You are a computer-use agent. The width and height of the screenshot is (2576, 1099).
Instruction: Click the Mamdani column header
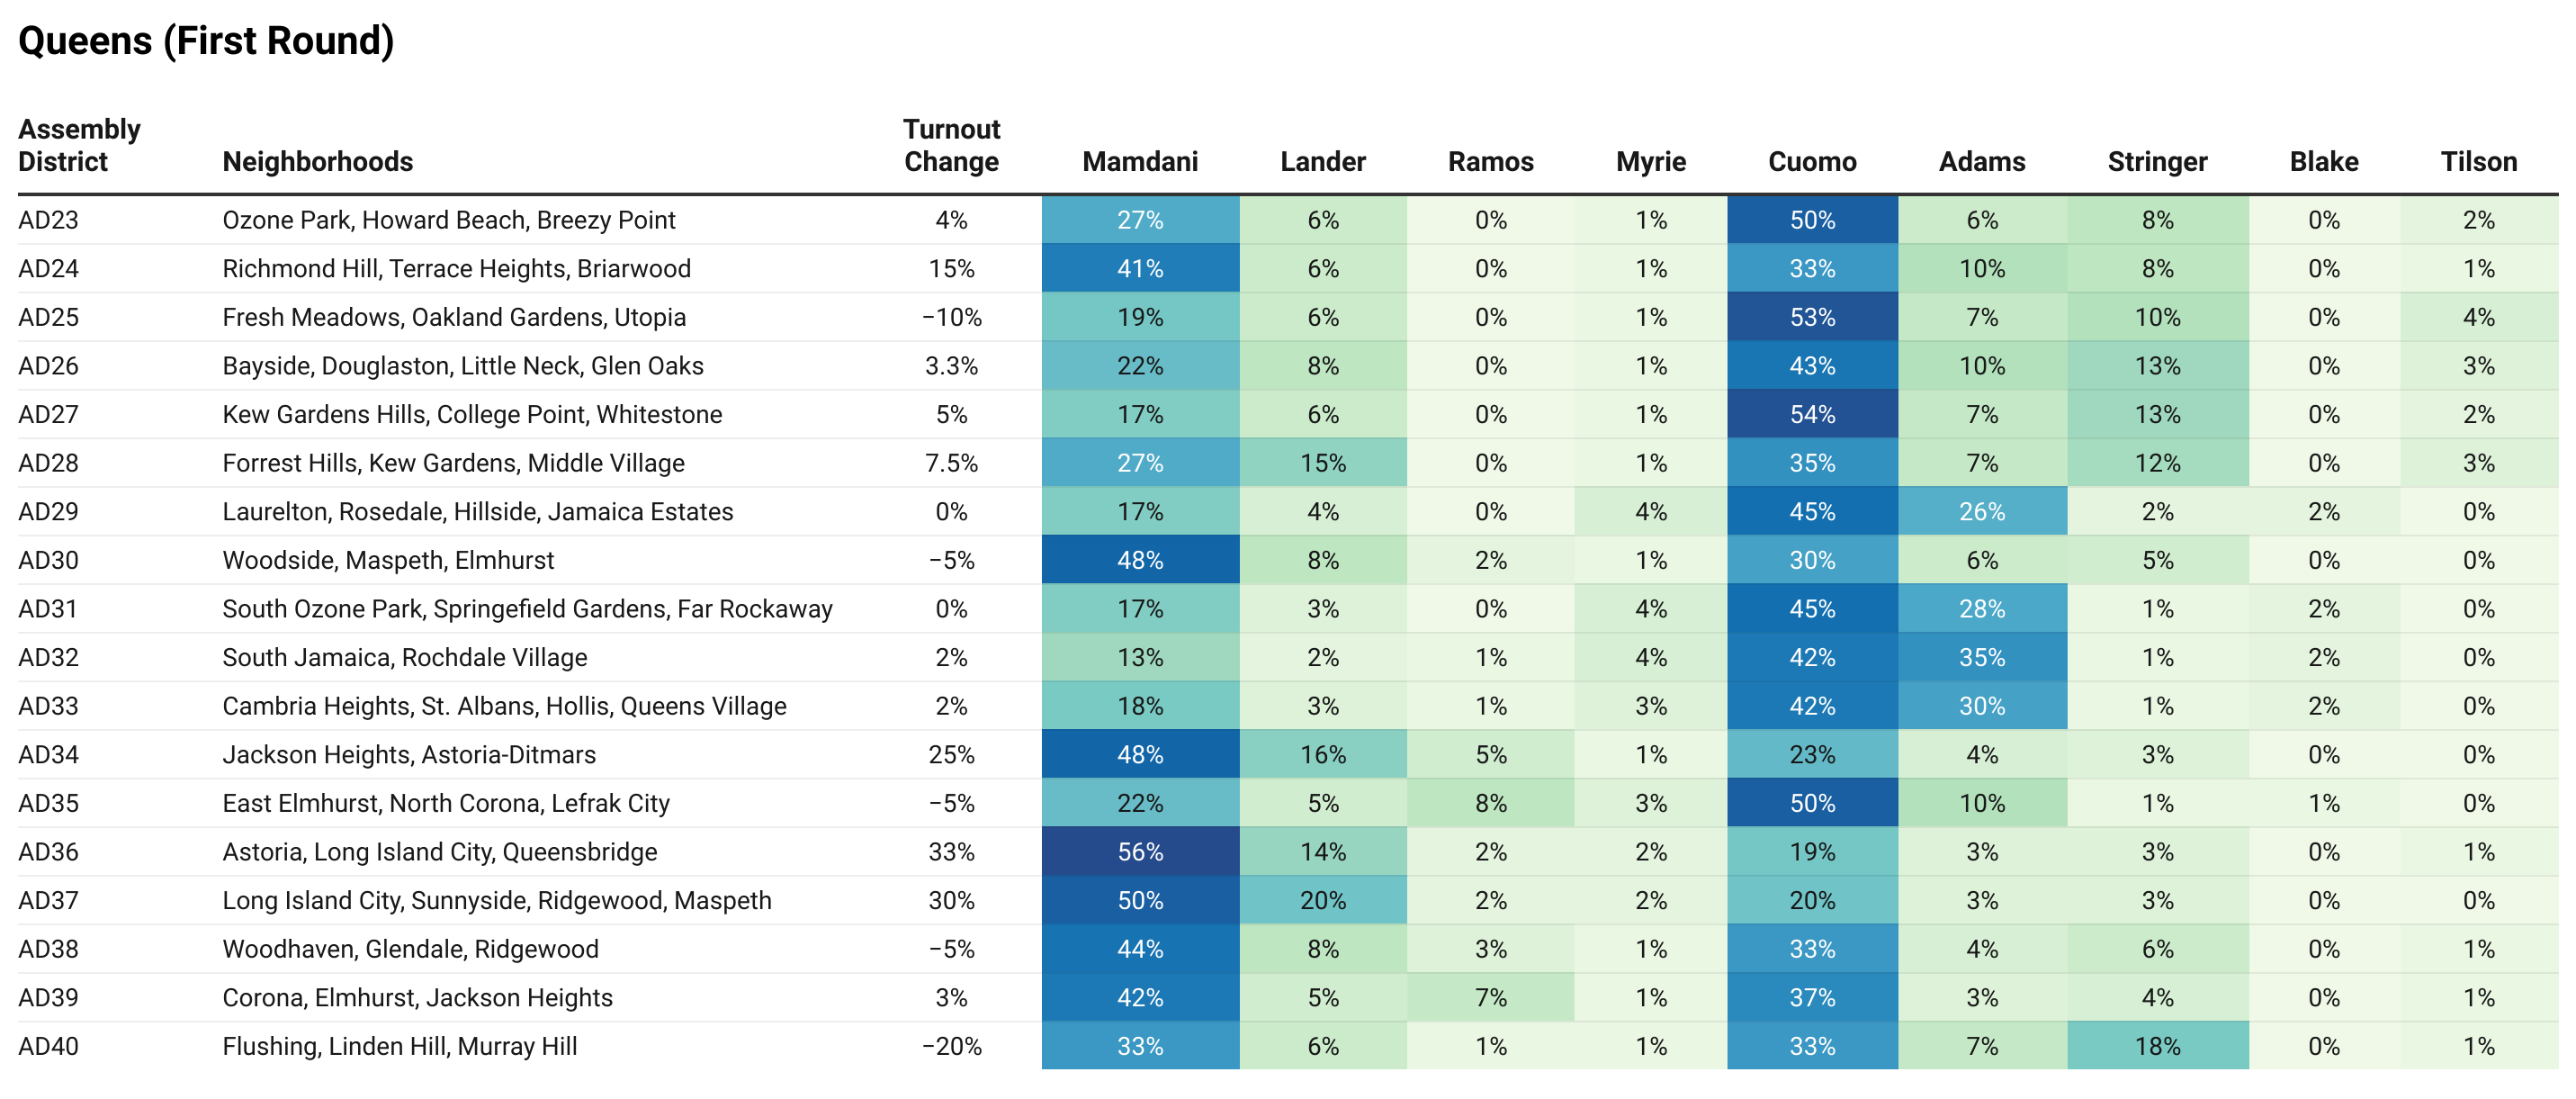click(1139, 161)
